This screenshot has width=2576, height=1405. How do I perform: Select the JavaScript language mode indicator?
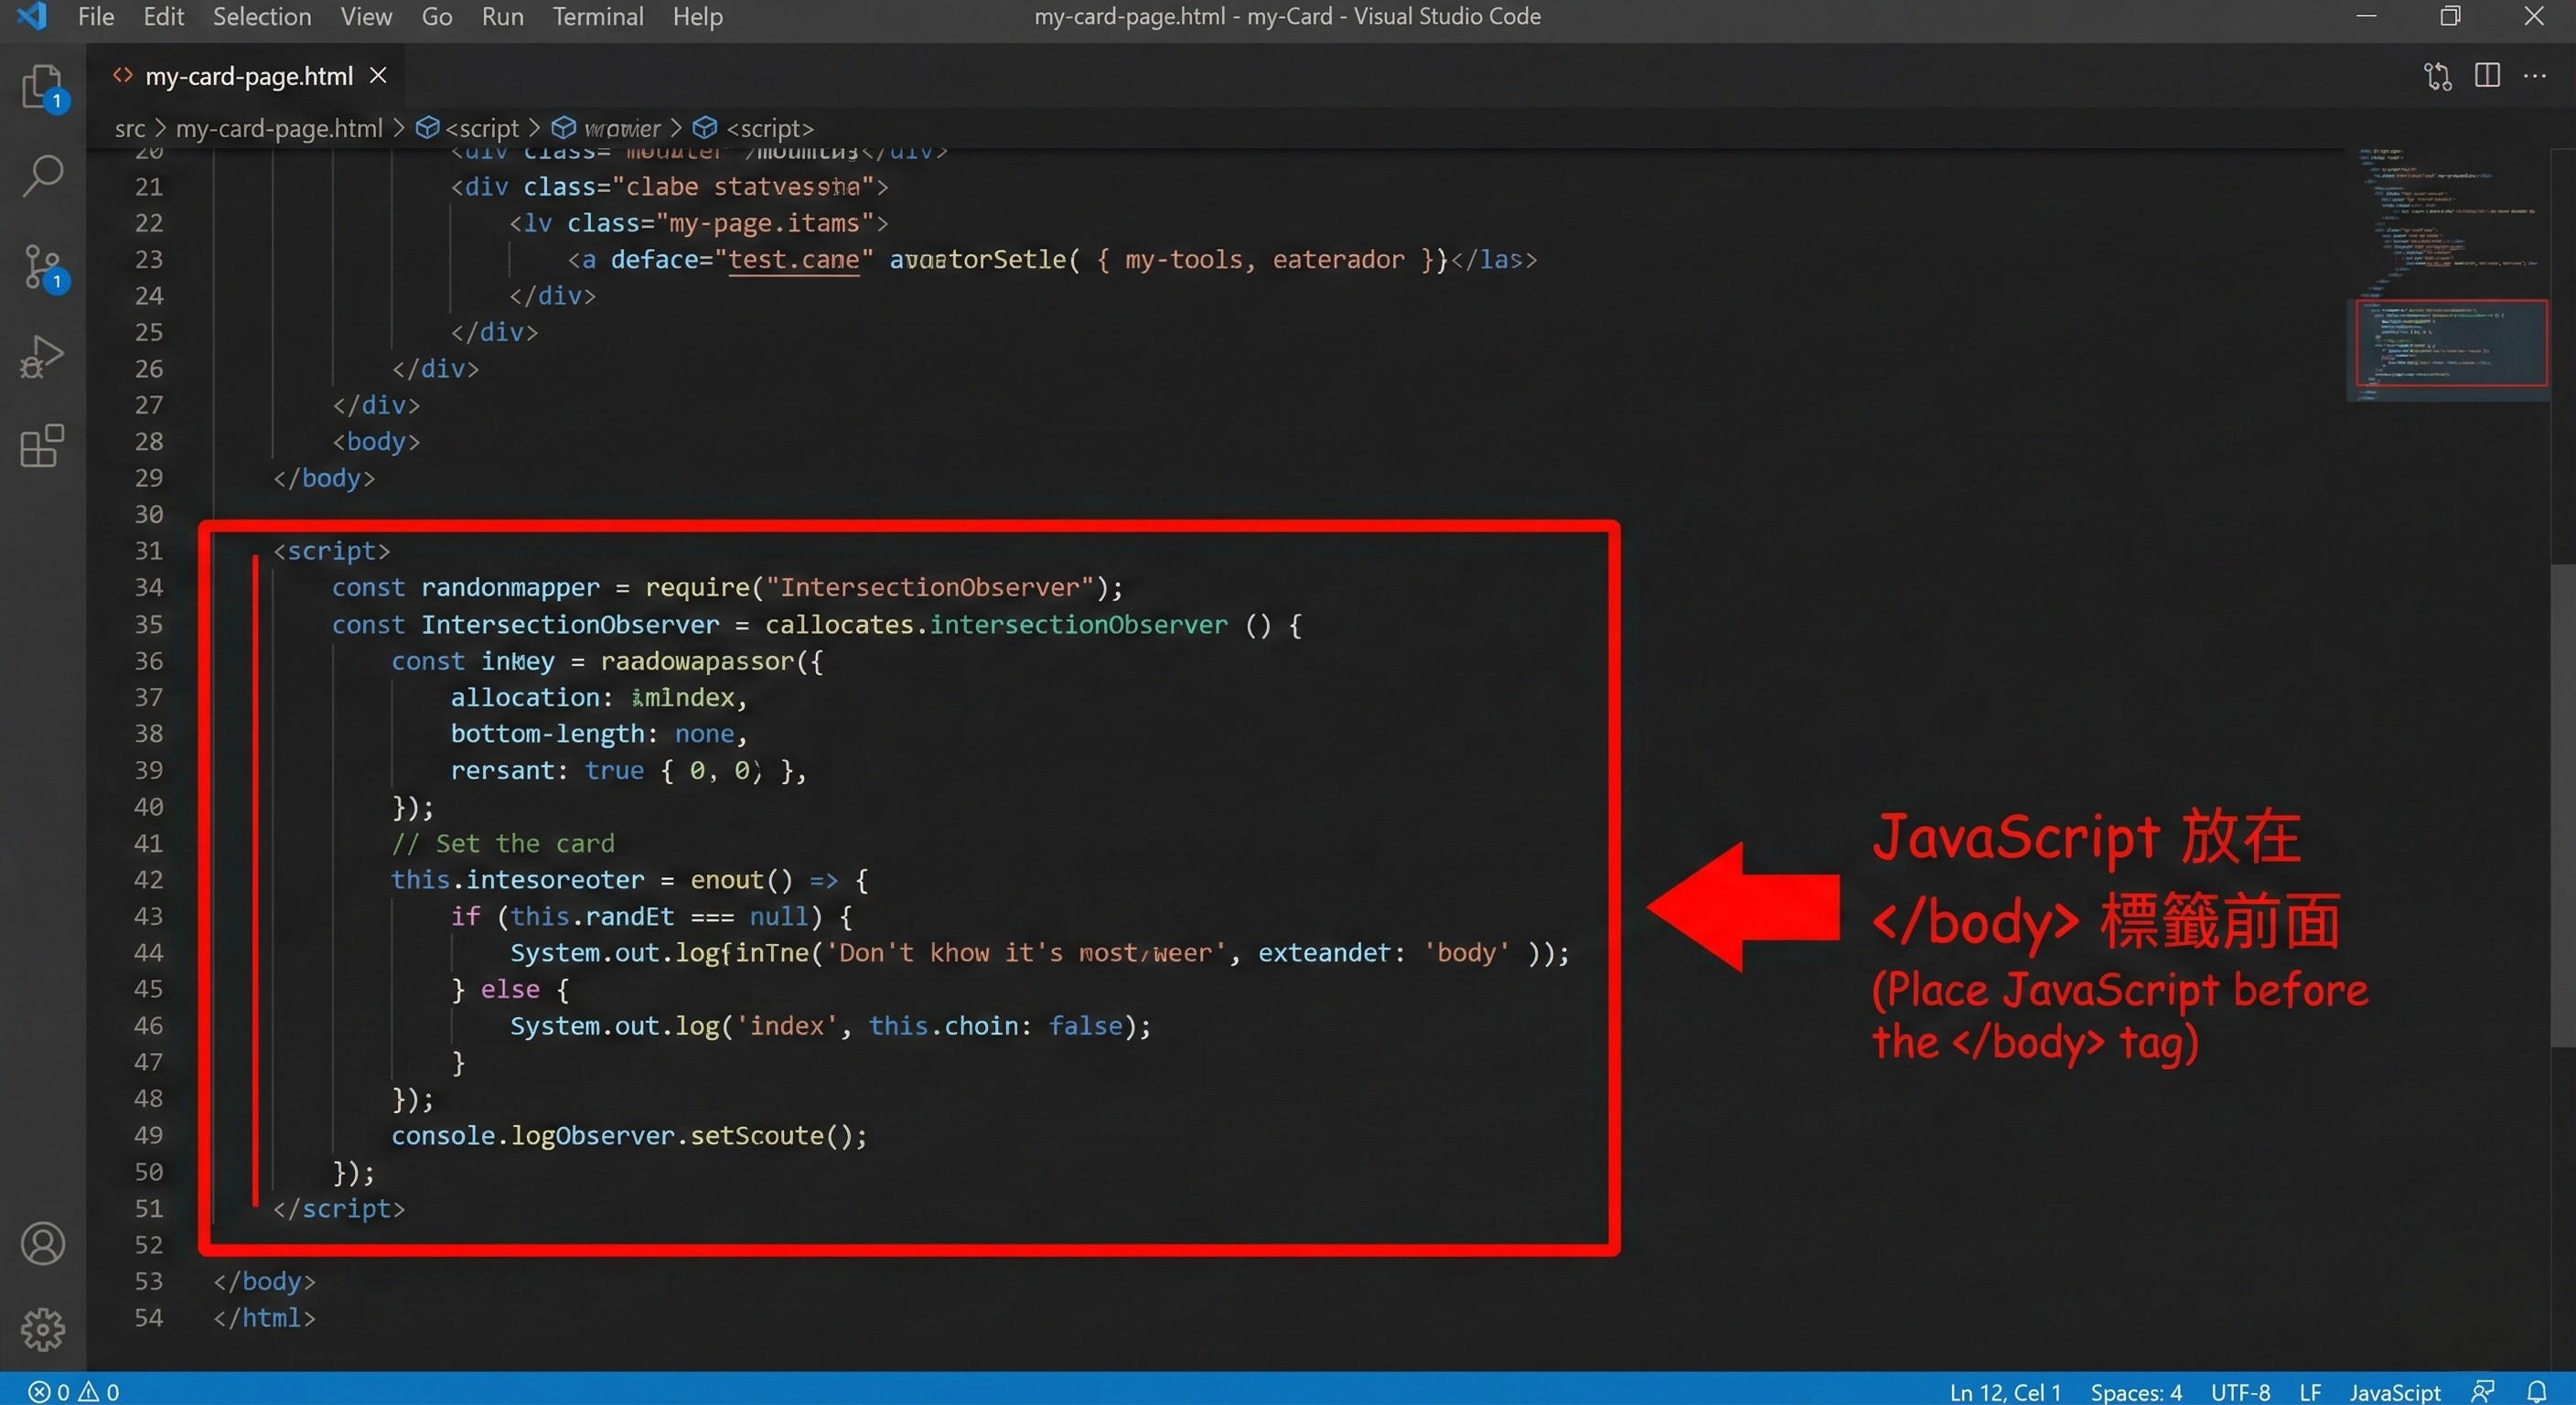click(x=2394, y=1392)
